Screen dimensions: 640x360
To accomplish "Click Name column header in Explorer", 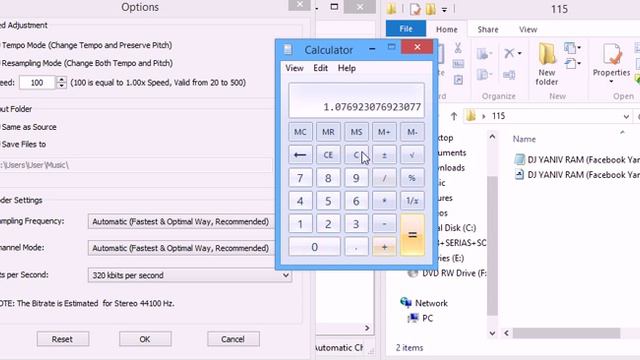I will pyautogui.click(x=524, y=139).
